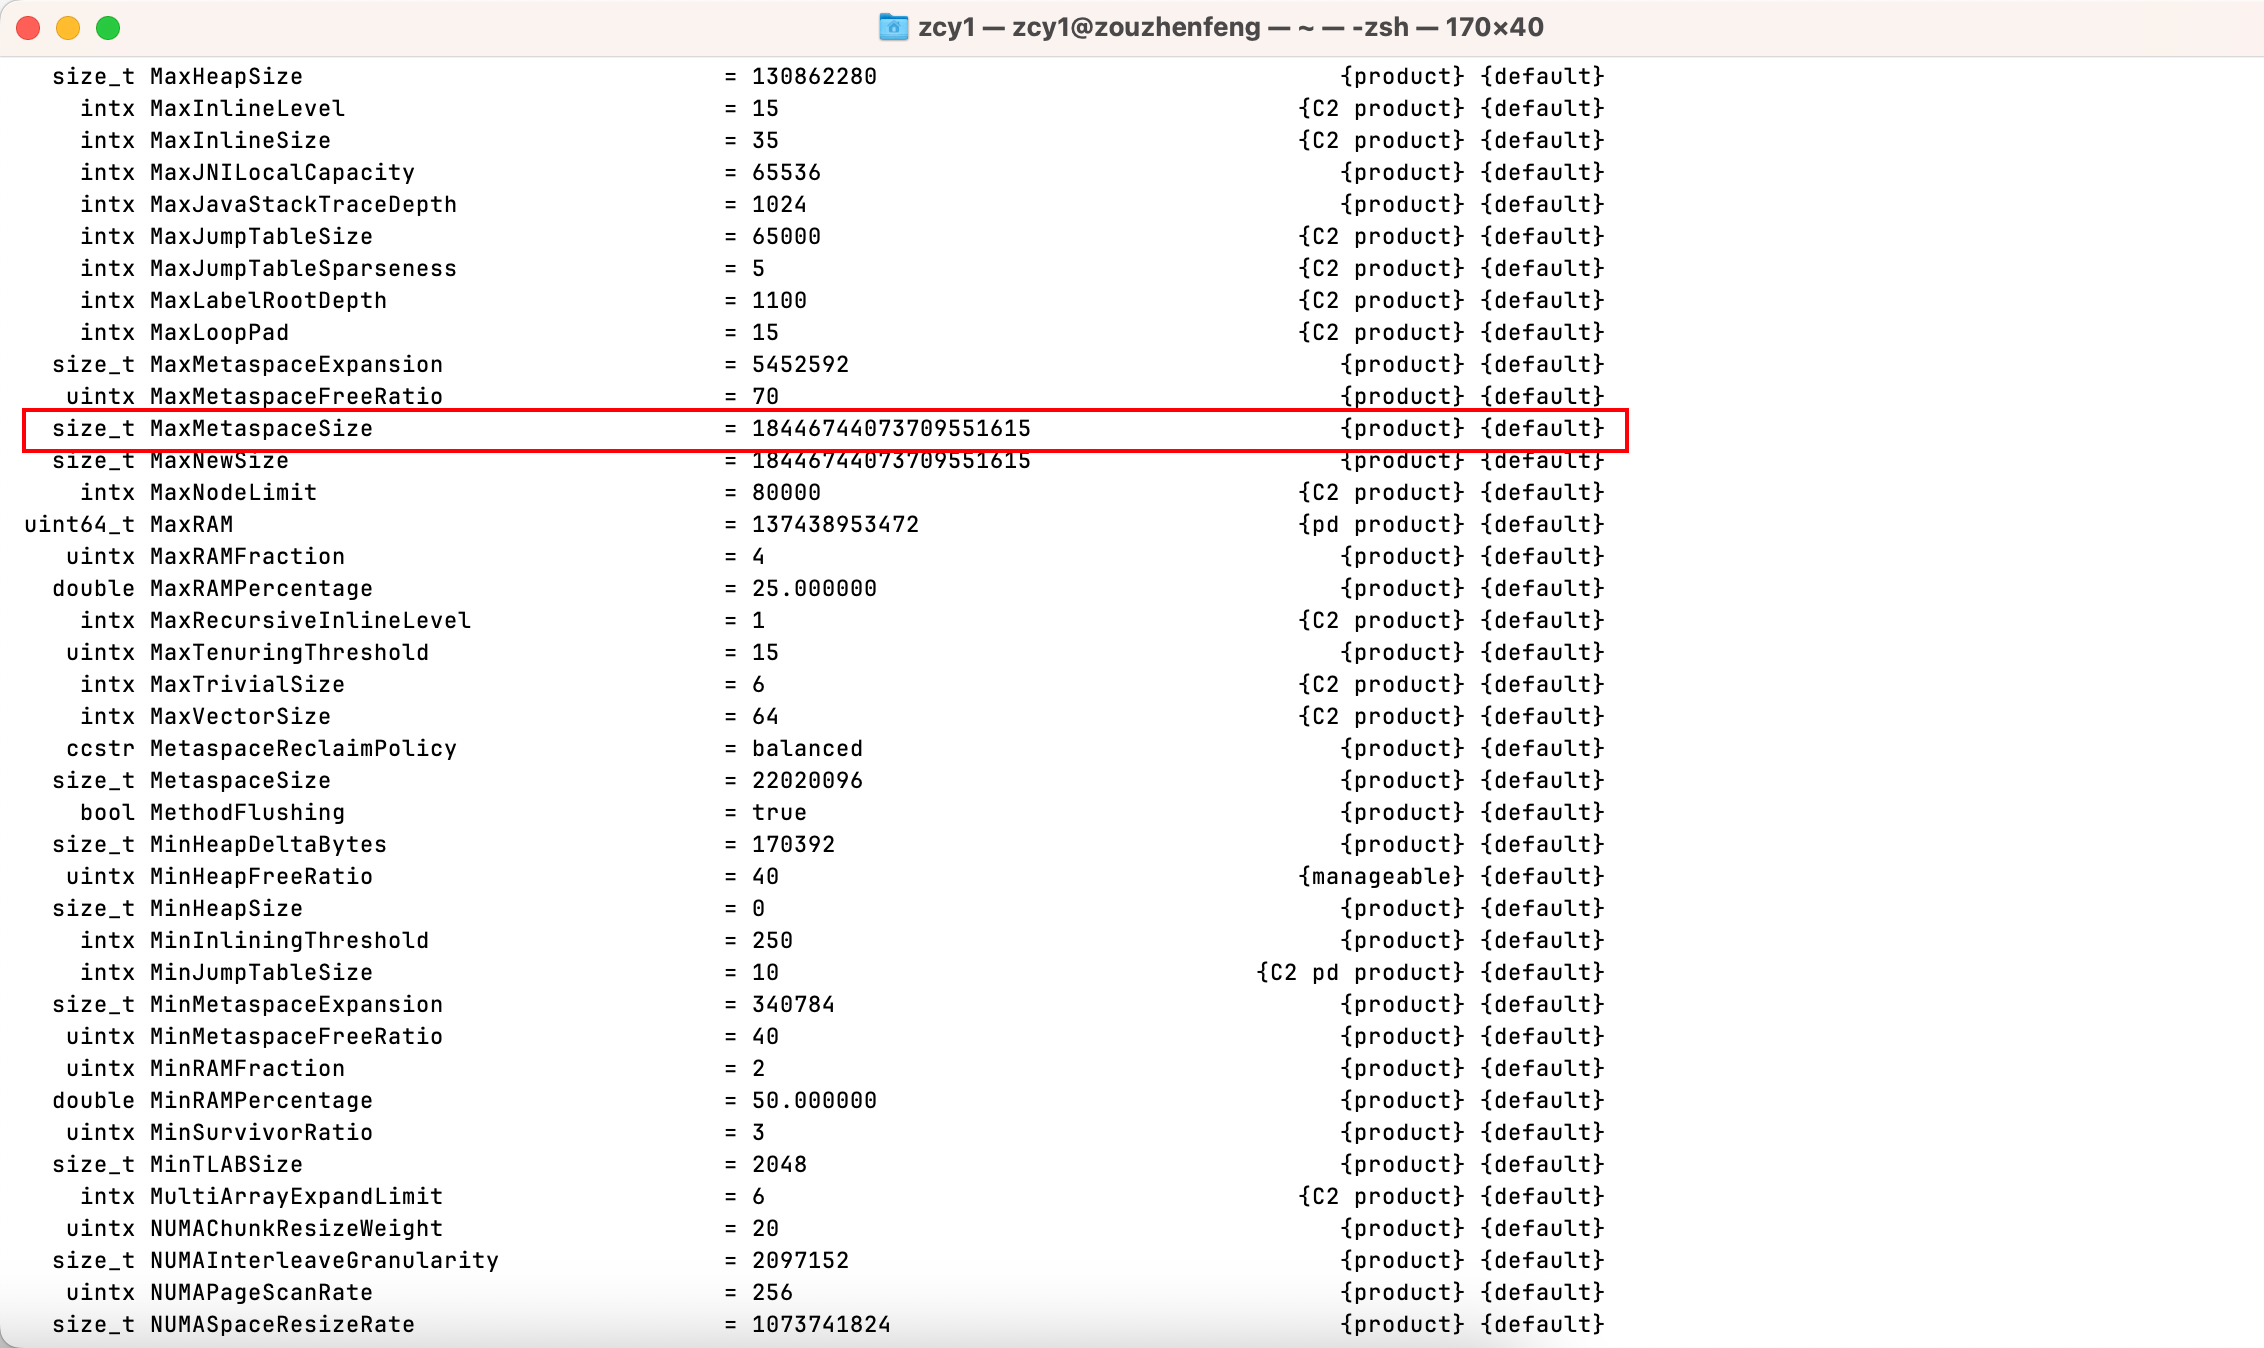This screenshot has height=1348, width=2264.
Task: Click the C2 product tag on MaxInlineLevel
Action: point(1381,108)
